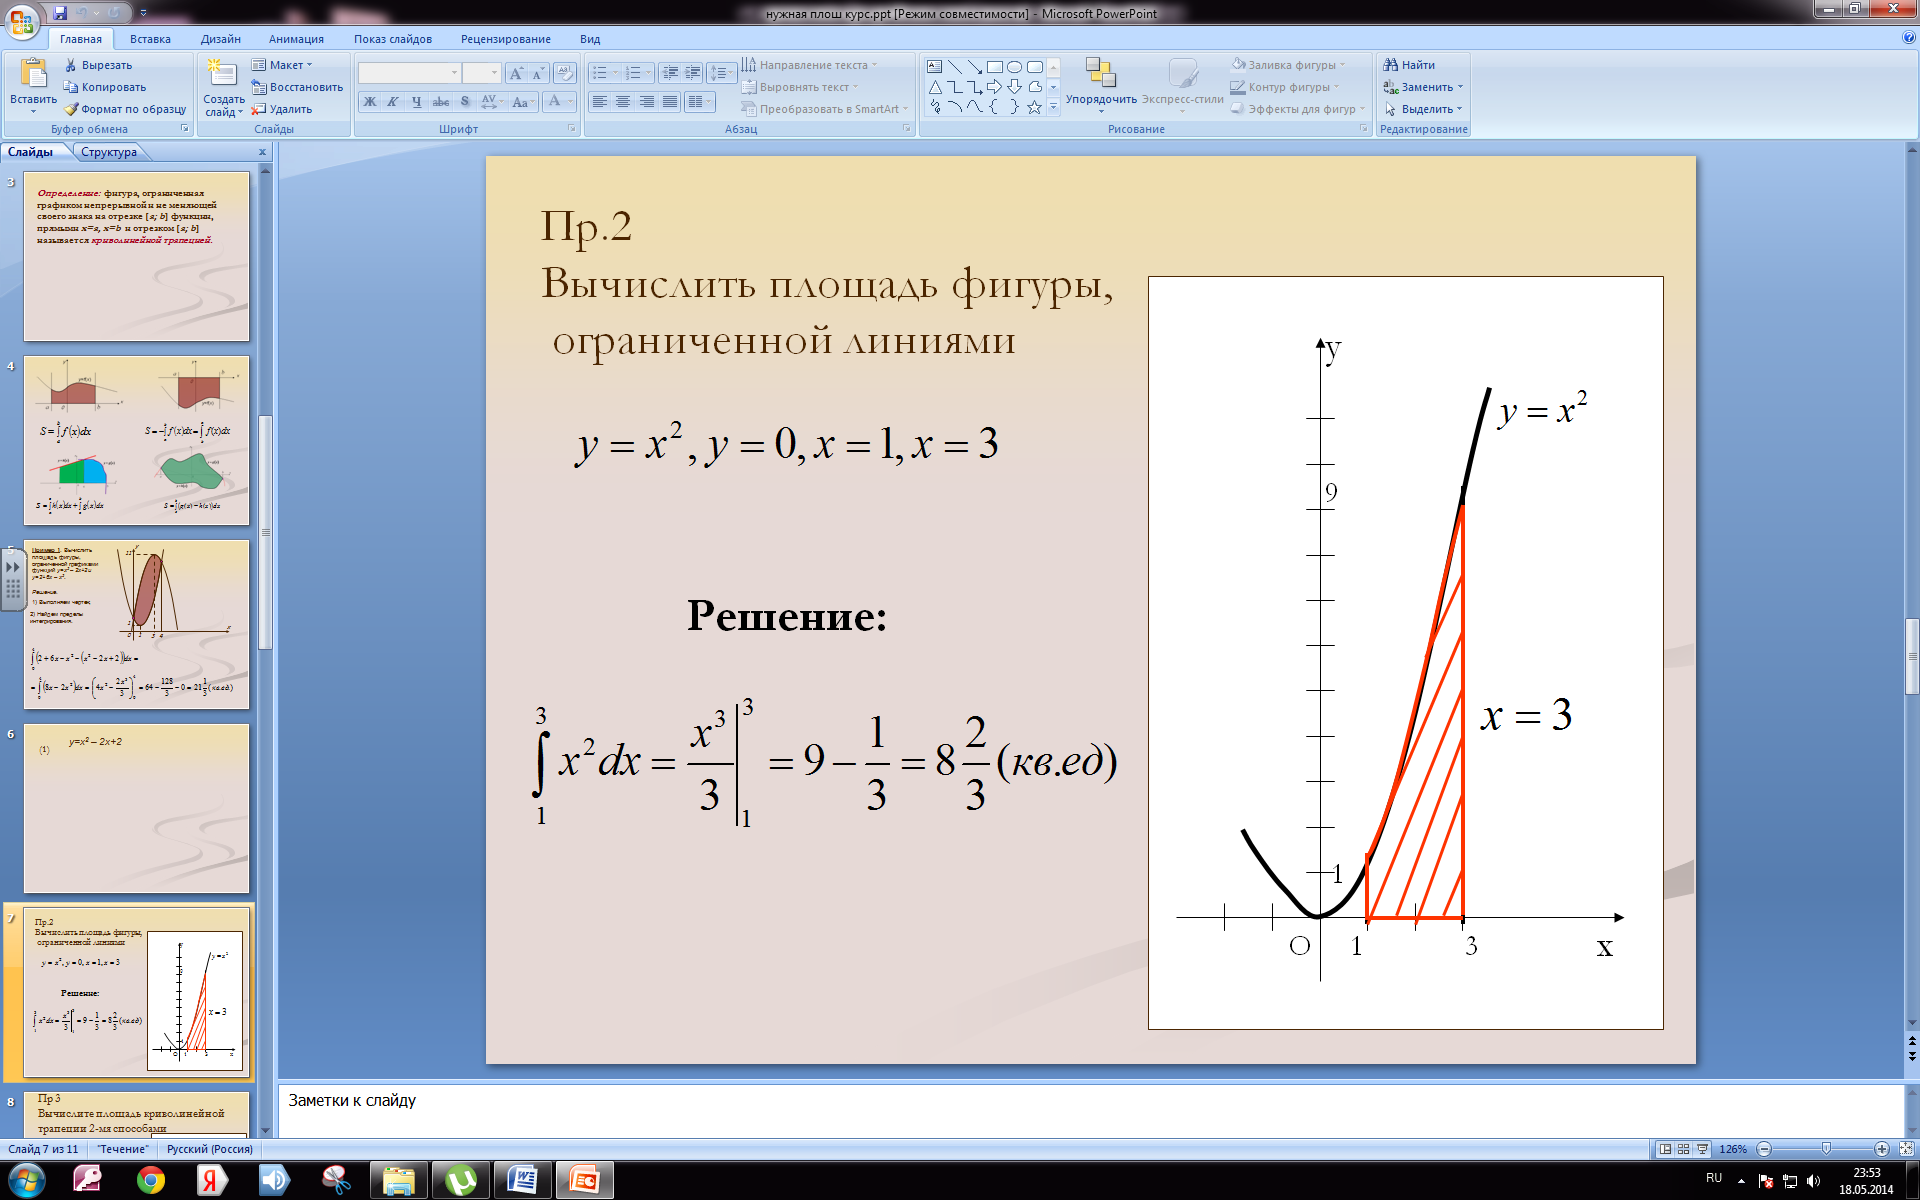The width and height of the screenshot is (1920, 1200).
Task: Select the oval shape tool
Action: pos(1015,67)
